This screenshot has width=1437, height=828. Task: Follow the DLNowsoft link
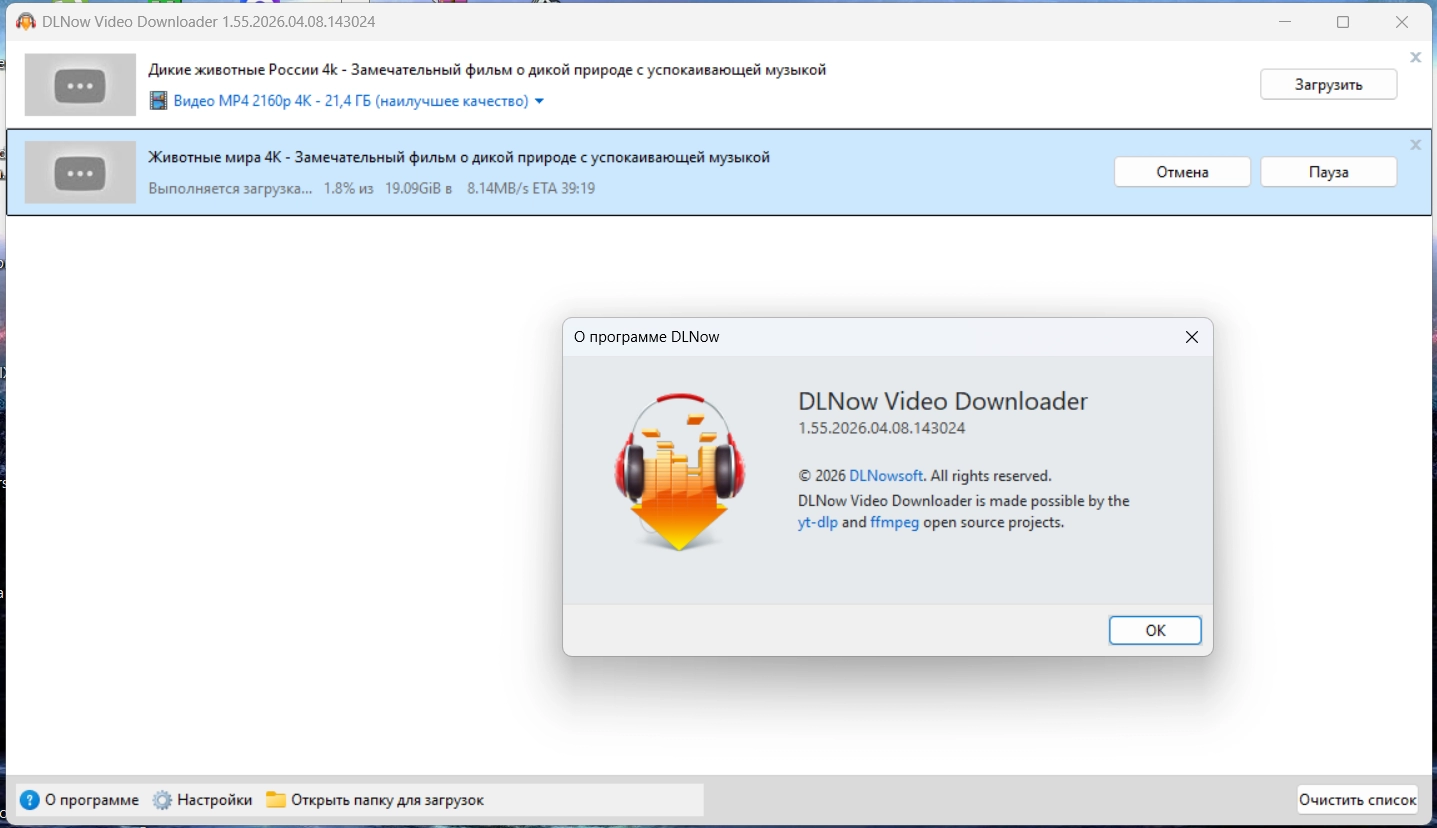coord(887,476)
